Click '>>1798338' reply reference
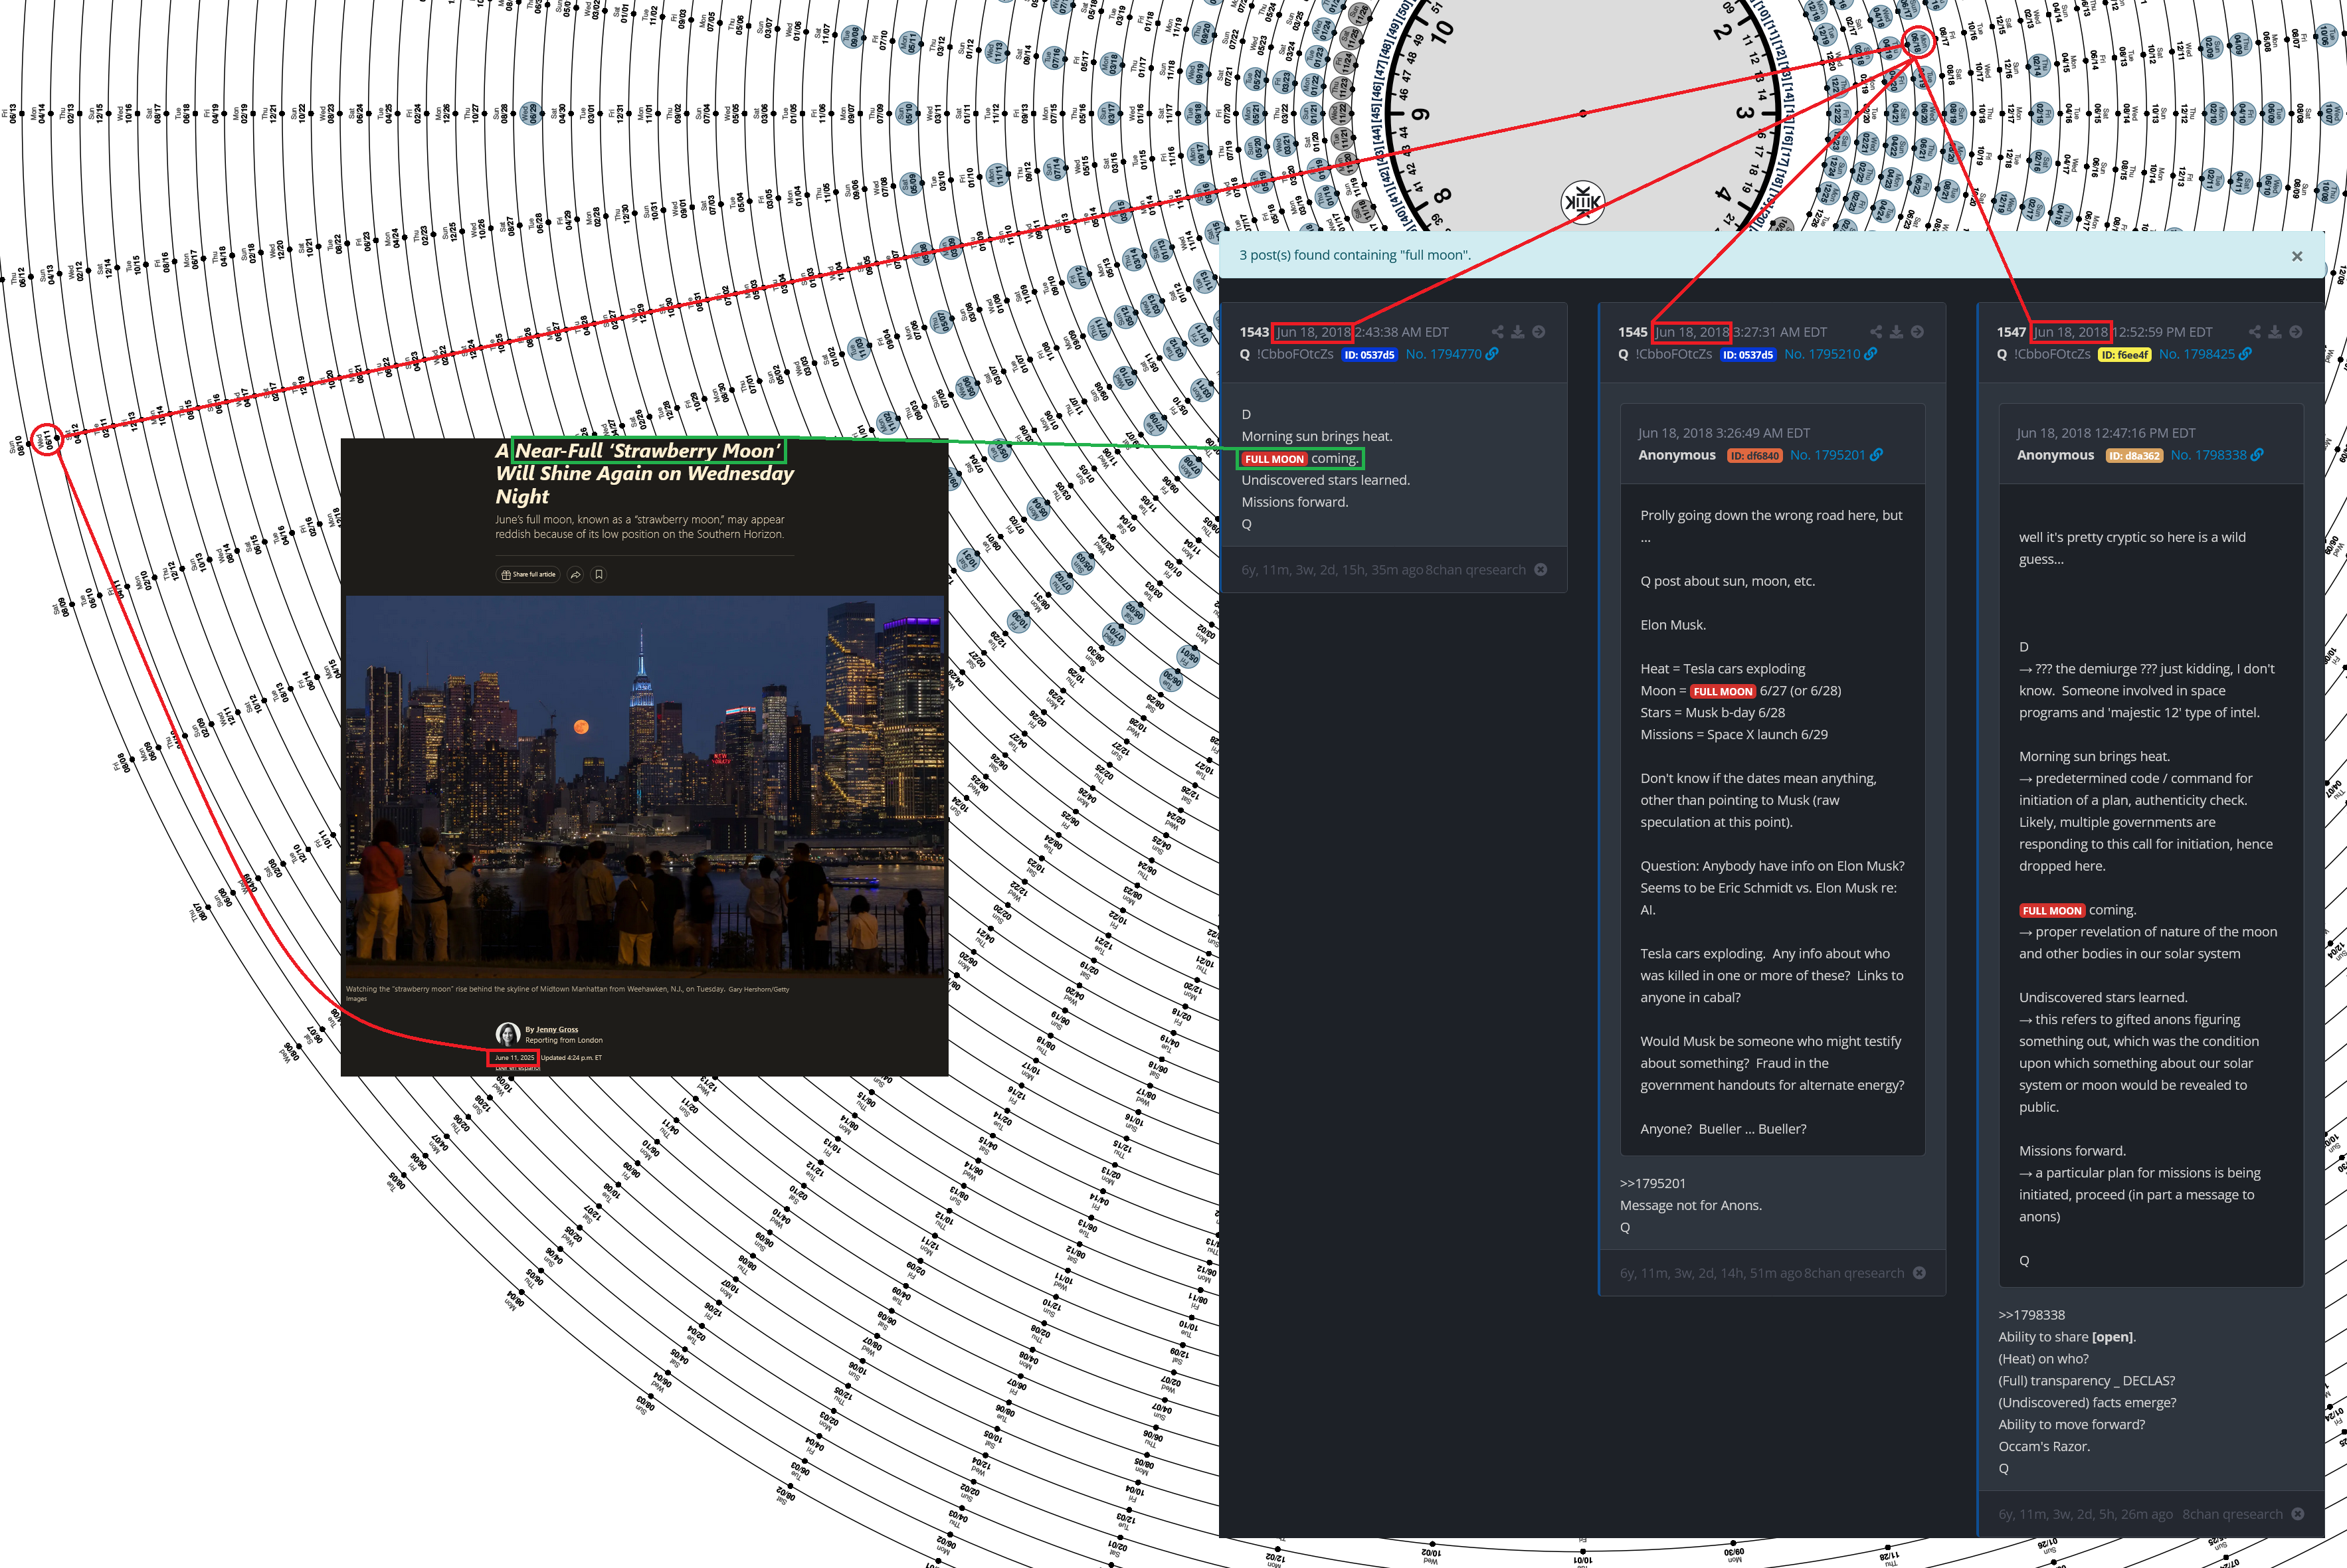Screen dimensions: 2347x1568 coord(2032,1315)
